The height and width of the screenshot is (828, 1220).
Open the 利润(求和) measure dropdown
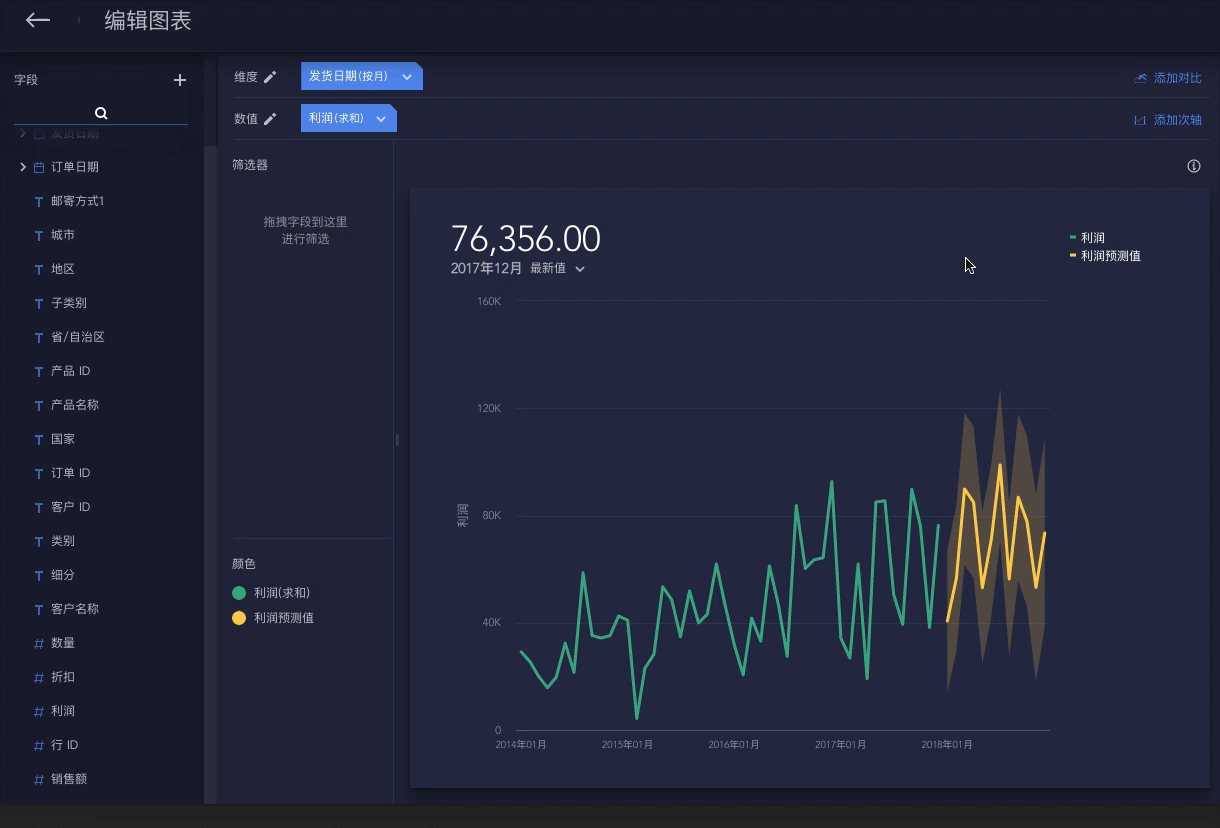pos(381,119)
